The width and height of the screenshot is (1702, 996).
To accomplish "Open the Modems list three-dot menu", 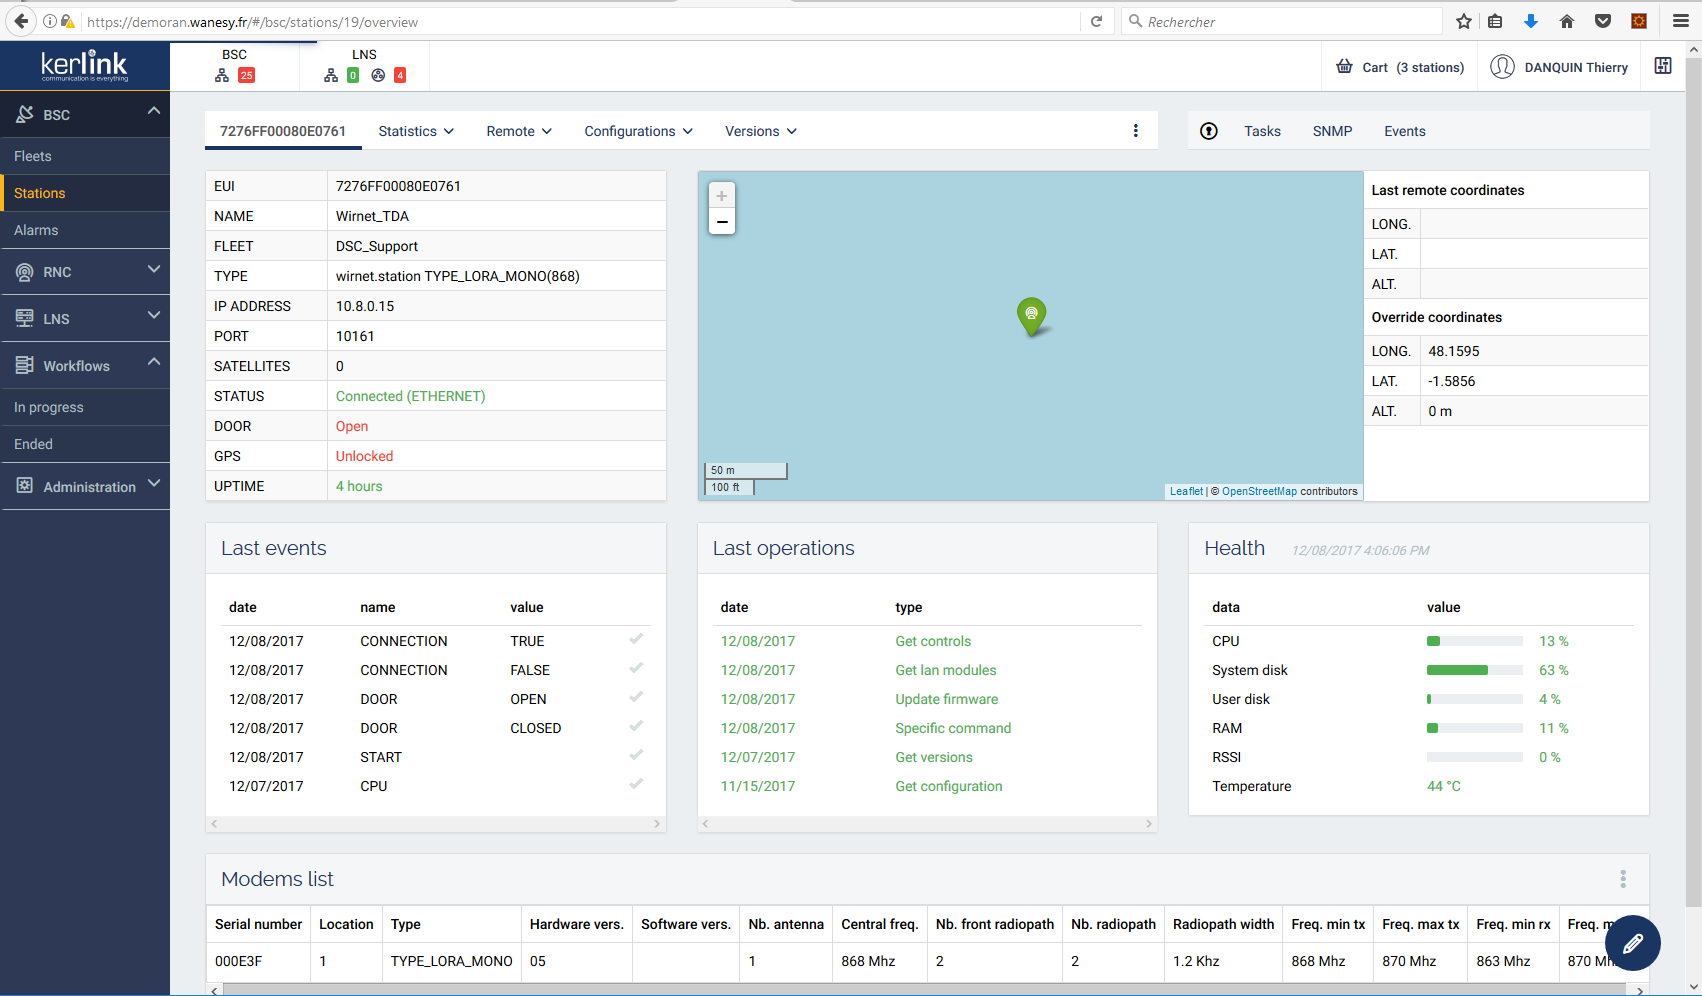I will (1622, 879).
